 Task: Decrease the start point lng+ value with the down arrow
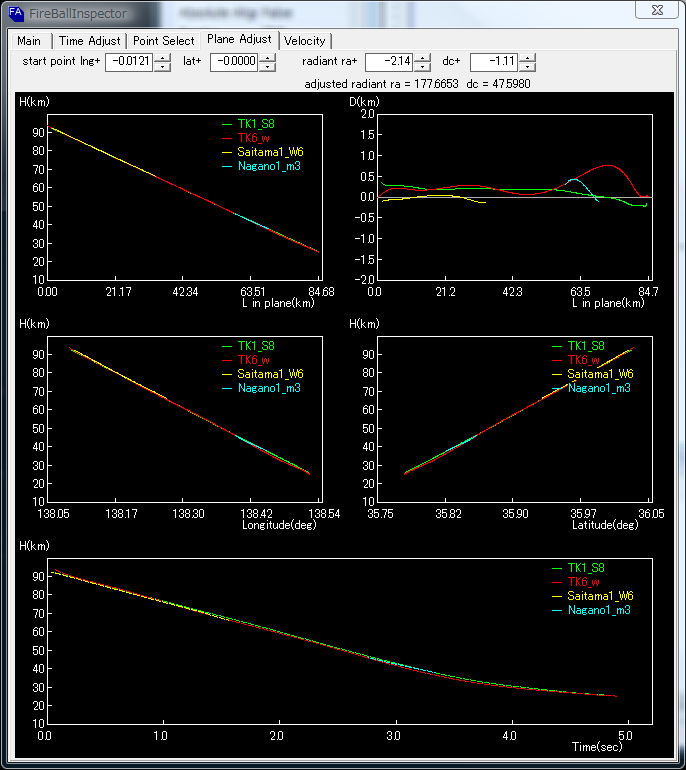point(162,67)
